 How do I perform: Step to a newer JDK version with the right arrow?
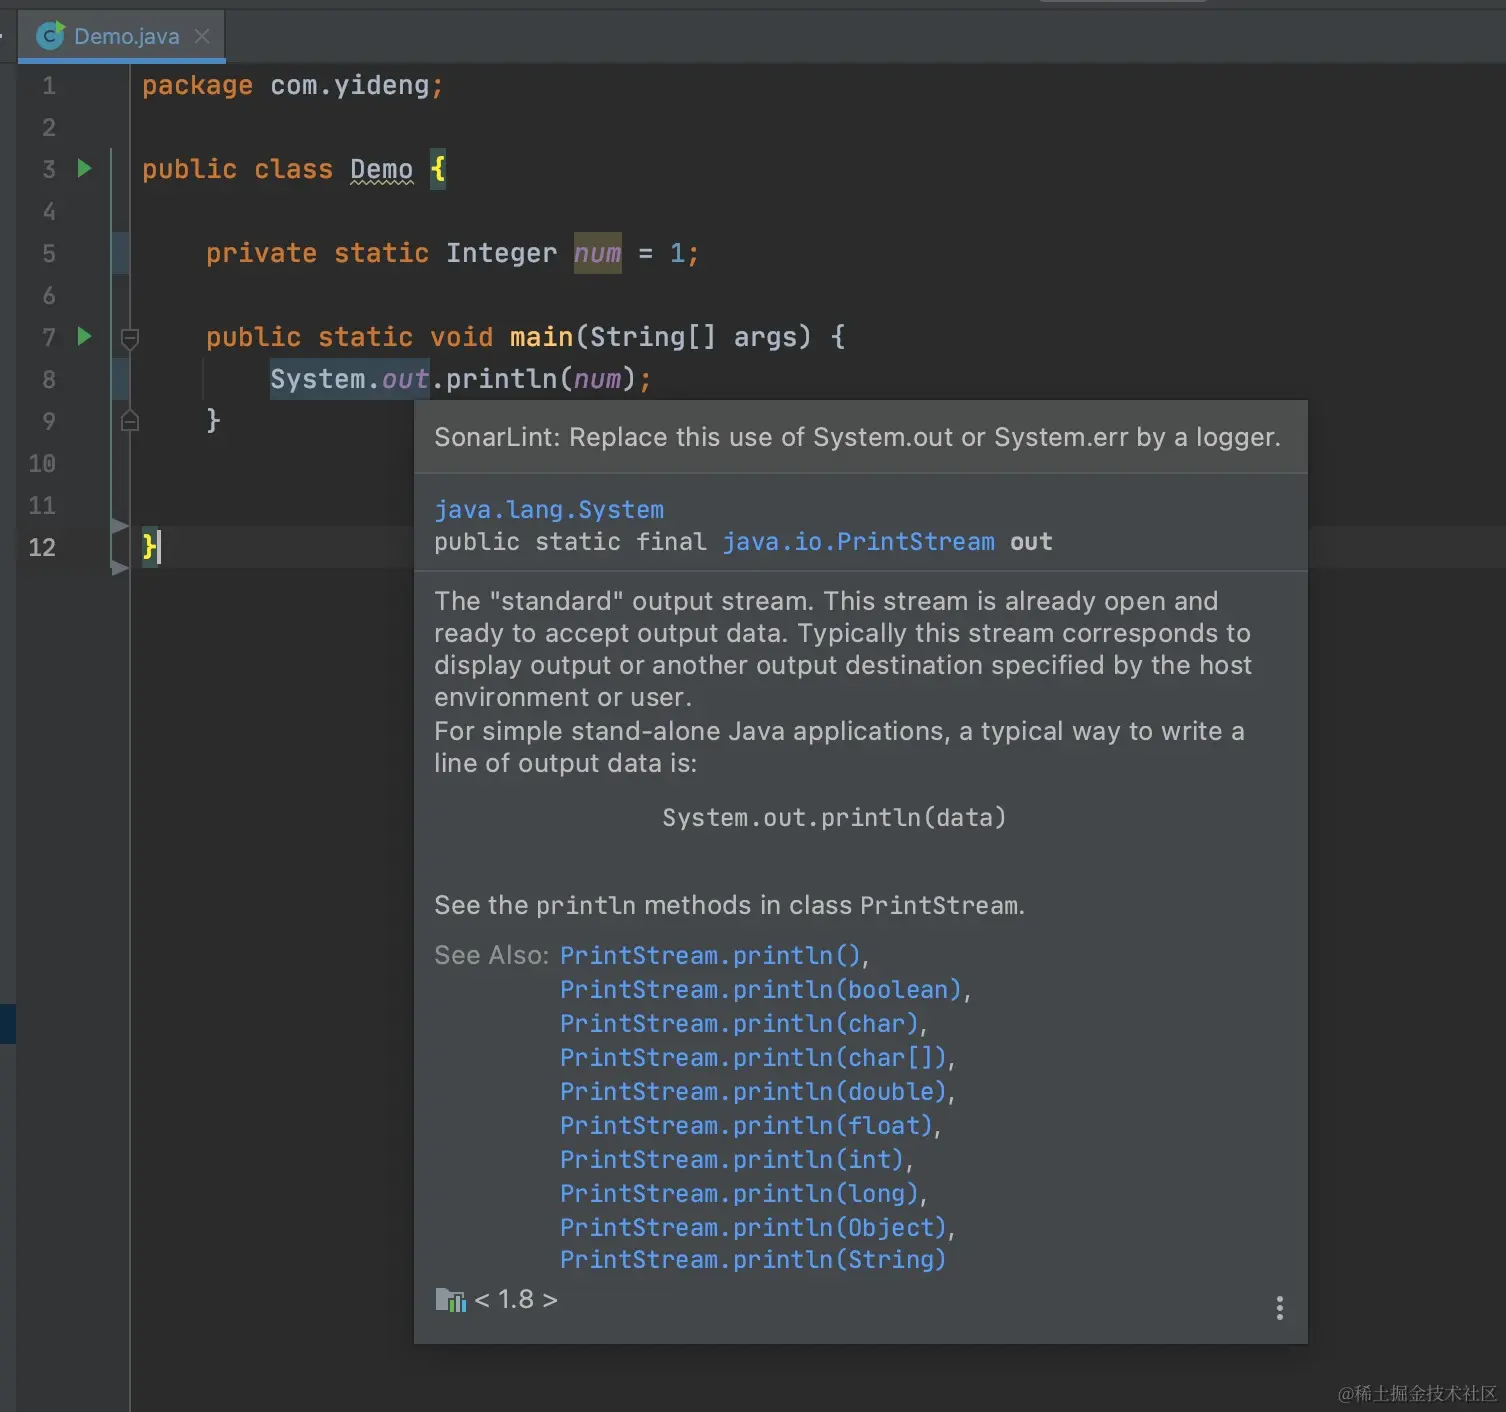[x=551, y=1299]
